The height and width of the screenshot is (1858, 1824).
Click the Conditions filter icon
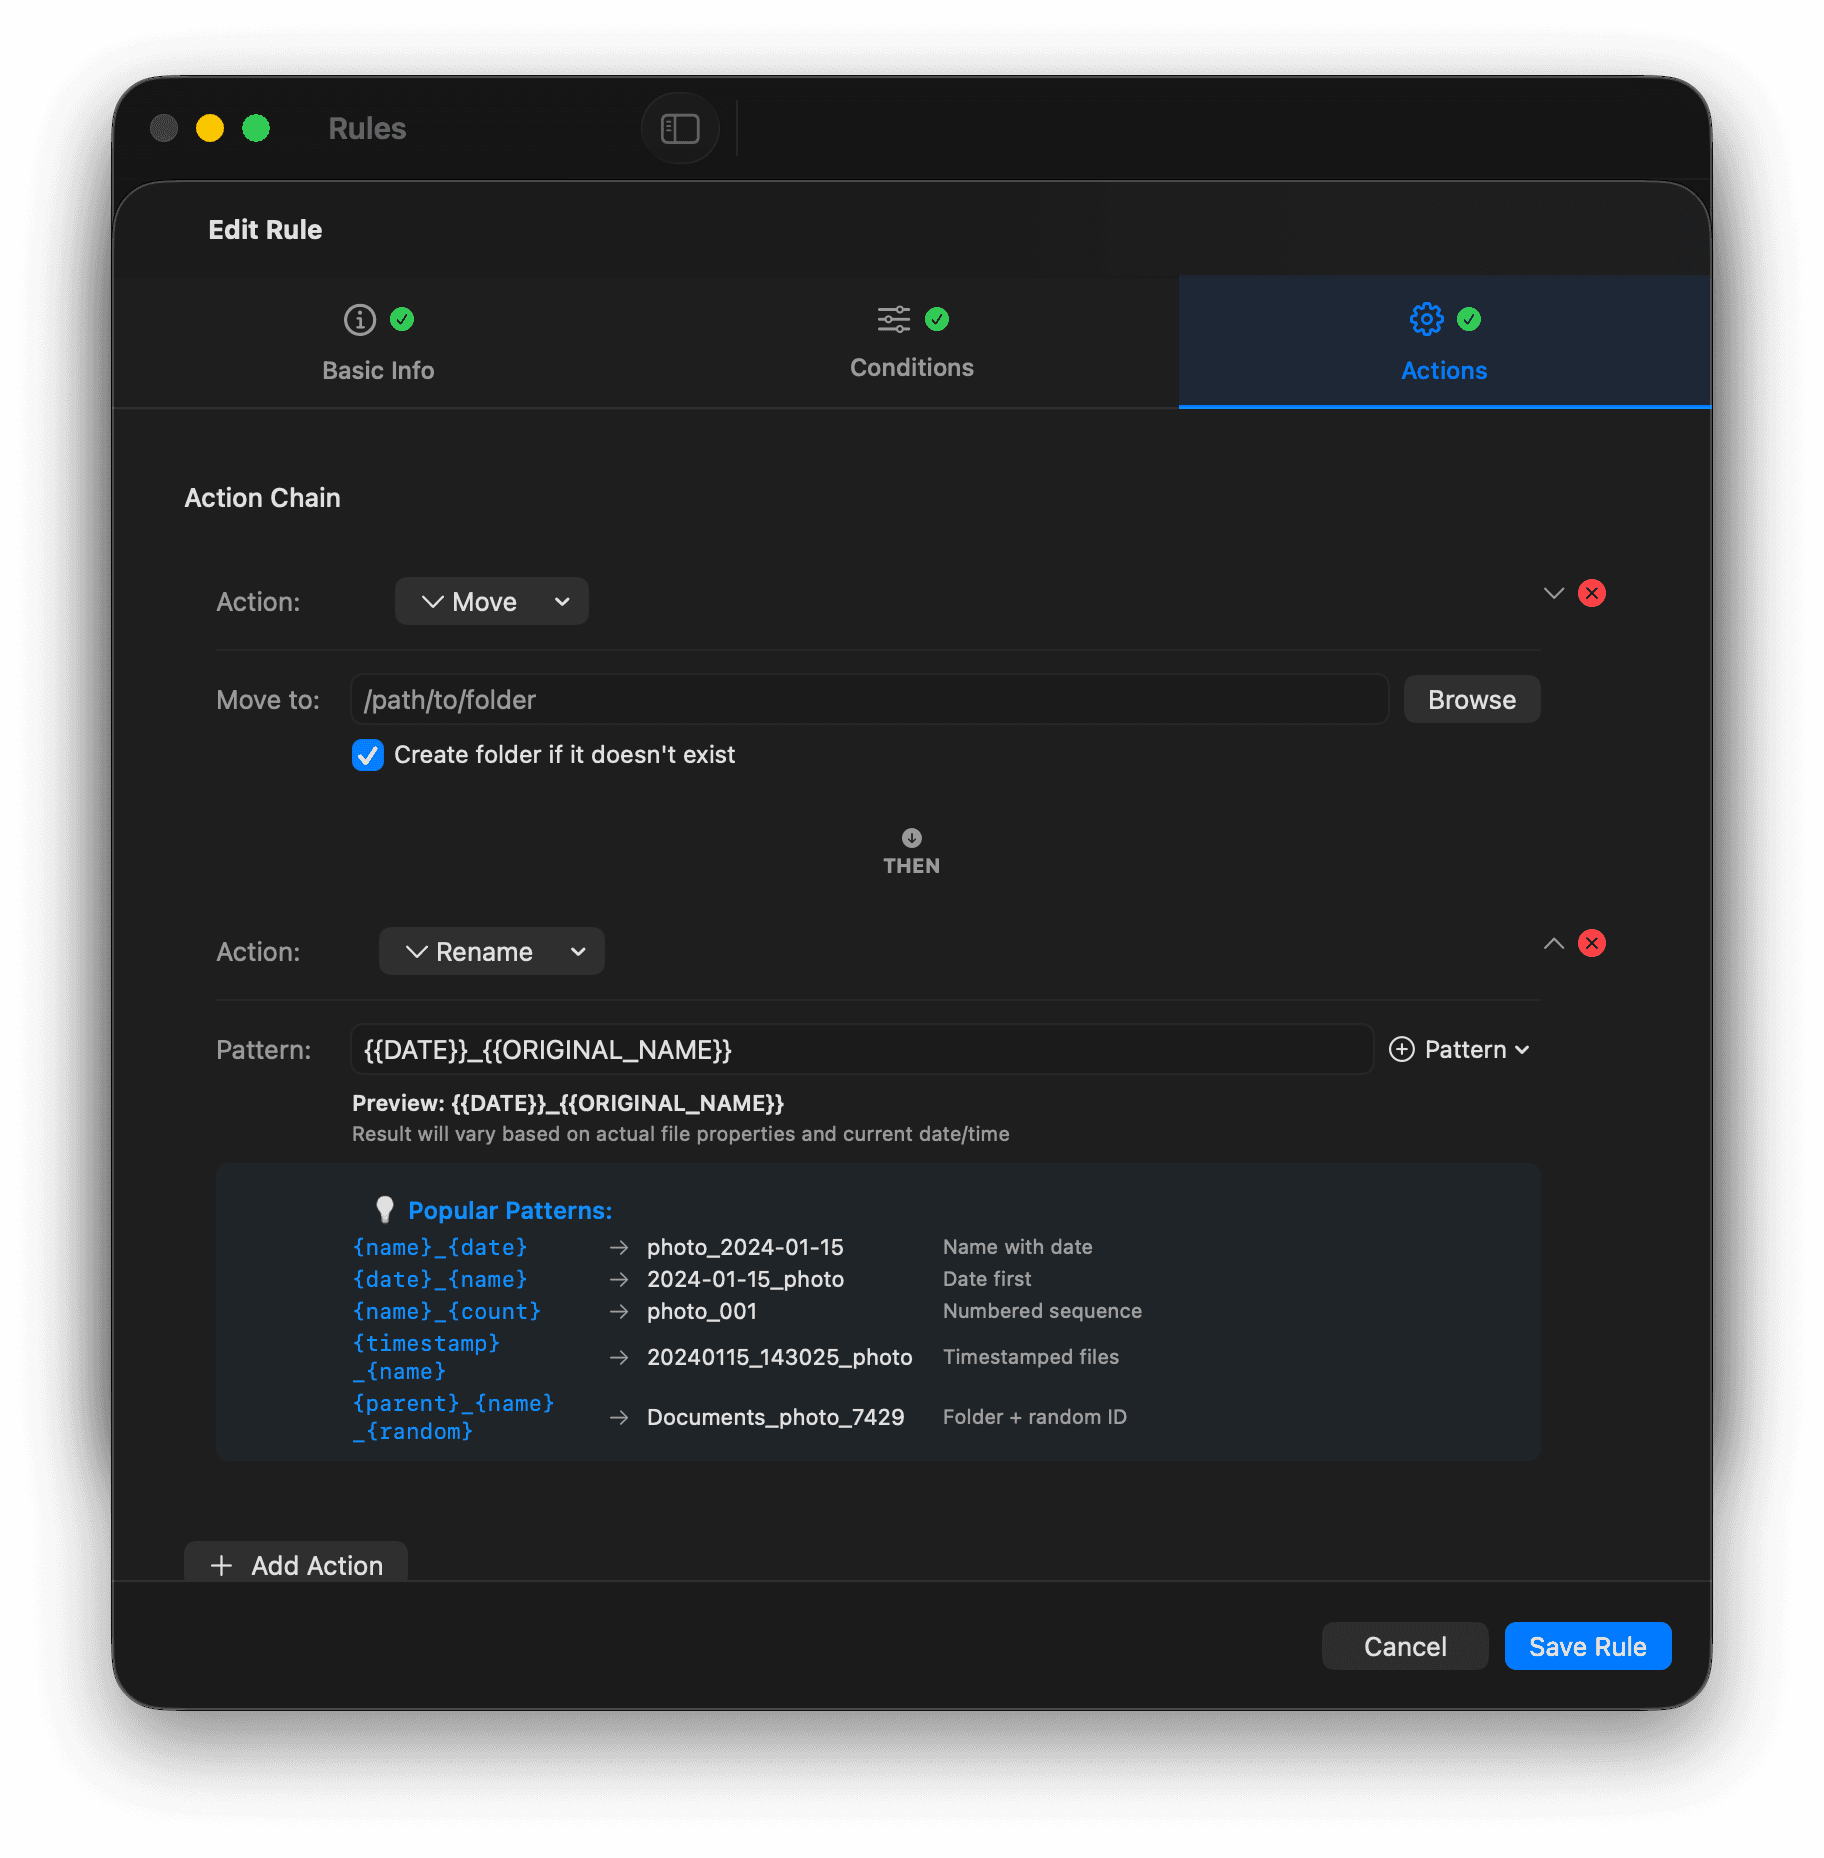[891, 319]
